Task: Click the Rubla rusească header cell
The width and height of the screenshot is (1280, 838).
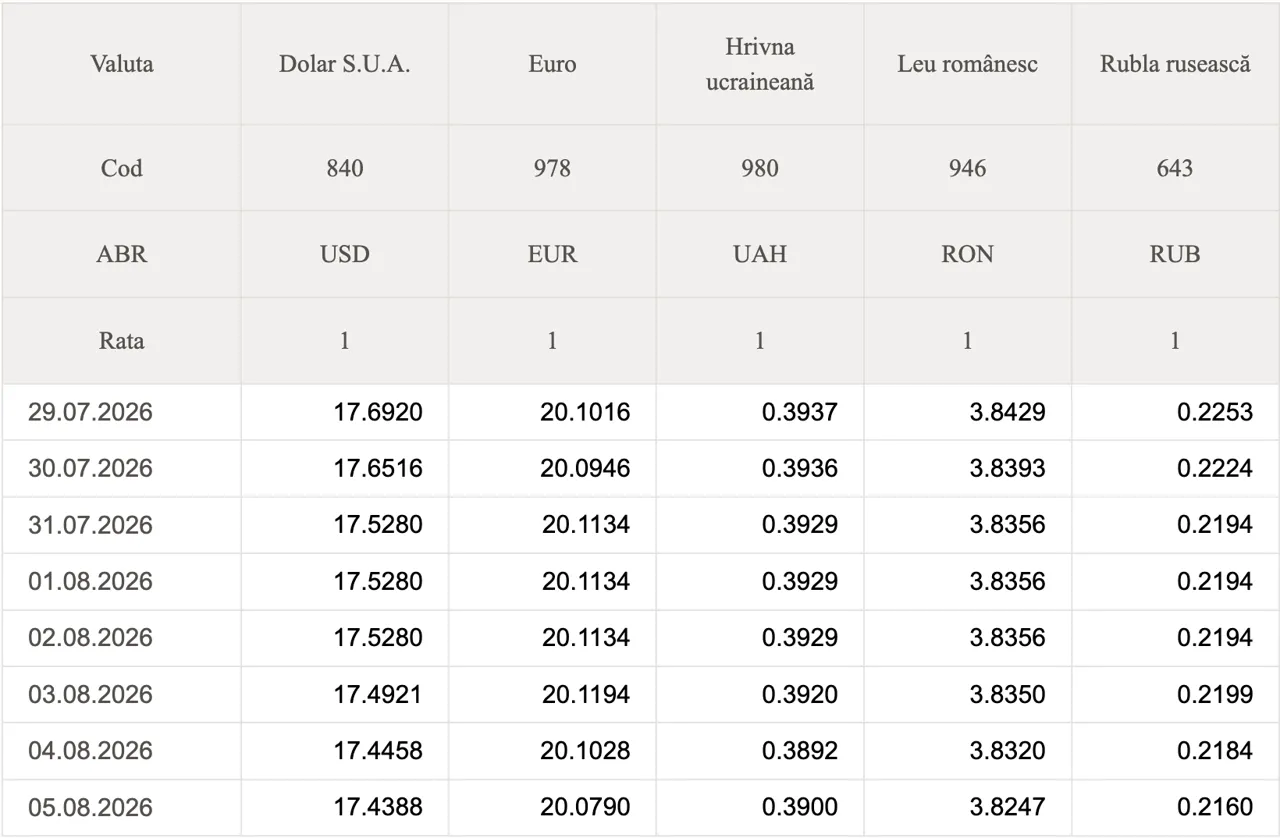Action: click(x=1175, y=64)
